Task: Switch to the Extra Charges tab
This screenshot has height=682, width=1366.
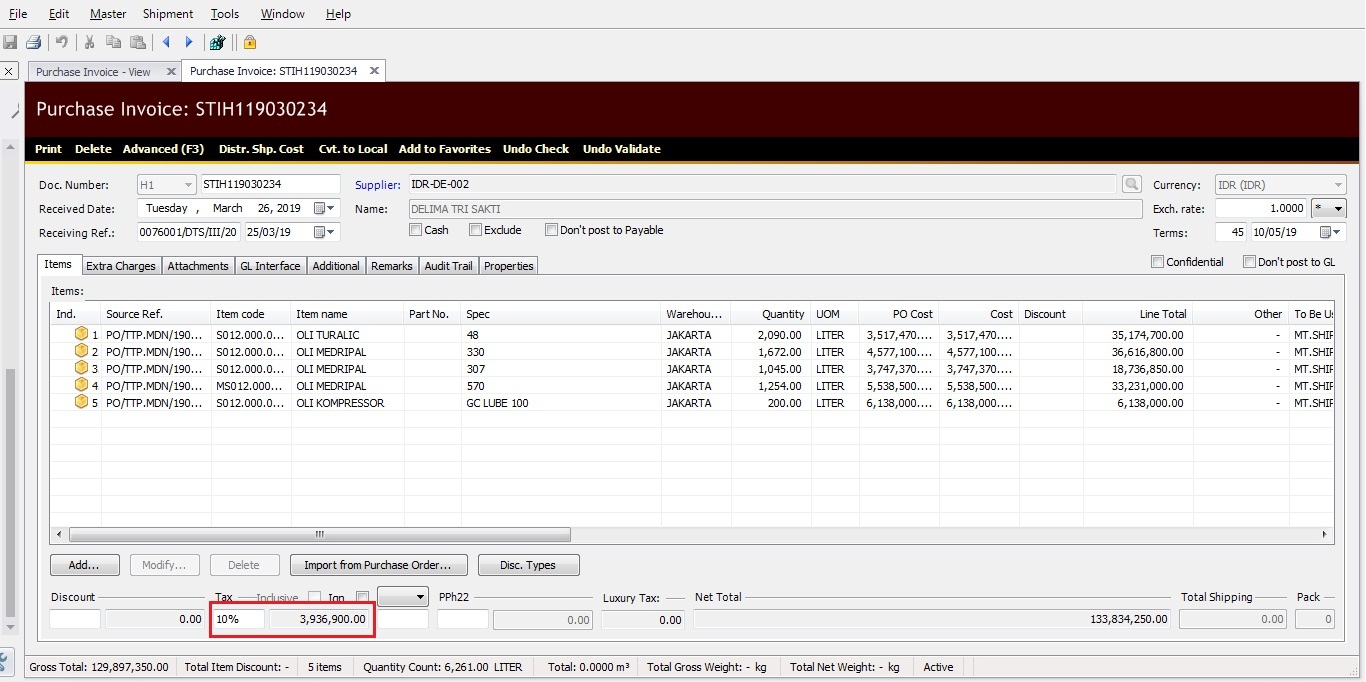Action: click(x=120, y=266)
